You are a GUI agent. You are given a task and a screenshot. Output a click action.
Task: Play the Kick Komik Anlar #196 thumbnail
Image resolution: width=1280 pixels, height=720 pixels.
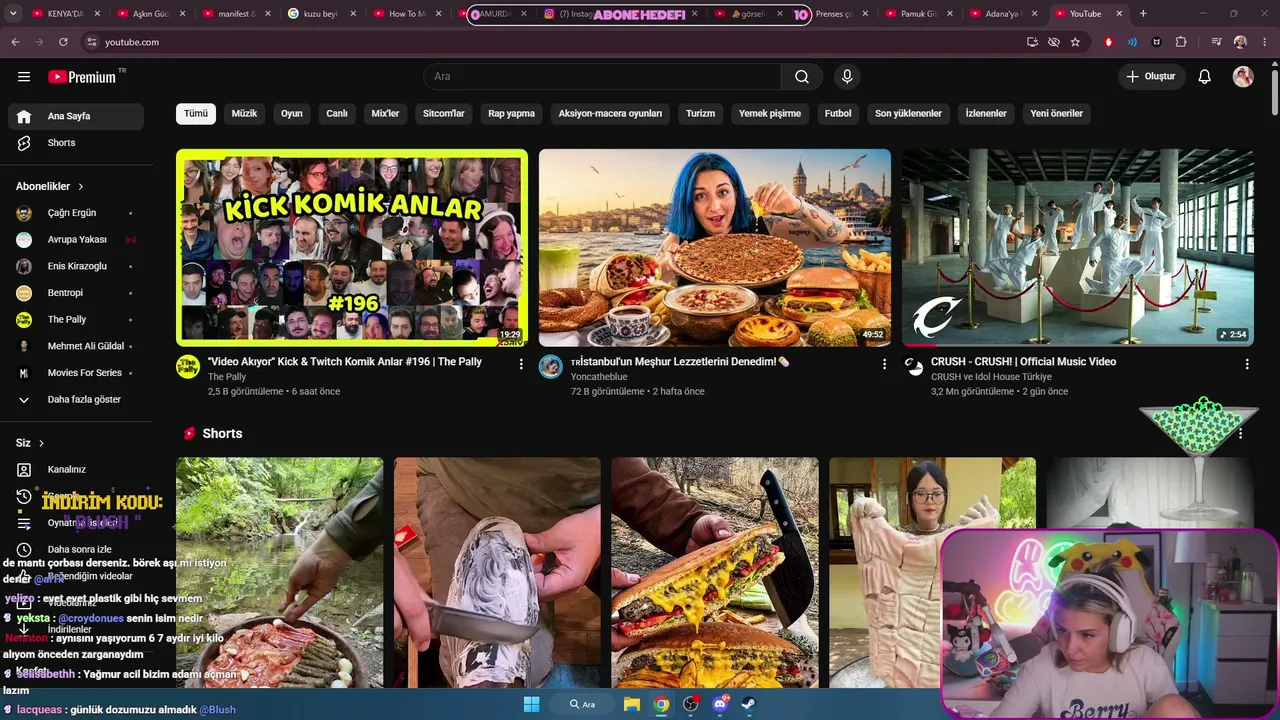352,248
